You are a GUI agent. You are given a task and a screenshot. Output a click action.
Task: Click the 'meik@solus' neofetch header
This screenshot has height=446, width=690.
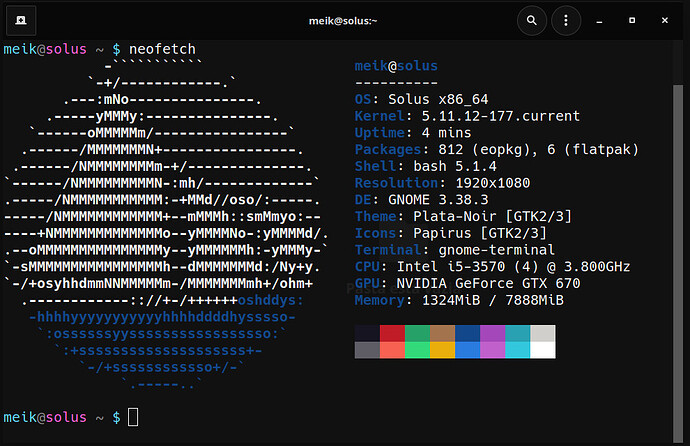(396, 66)
